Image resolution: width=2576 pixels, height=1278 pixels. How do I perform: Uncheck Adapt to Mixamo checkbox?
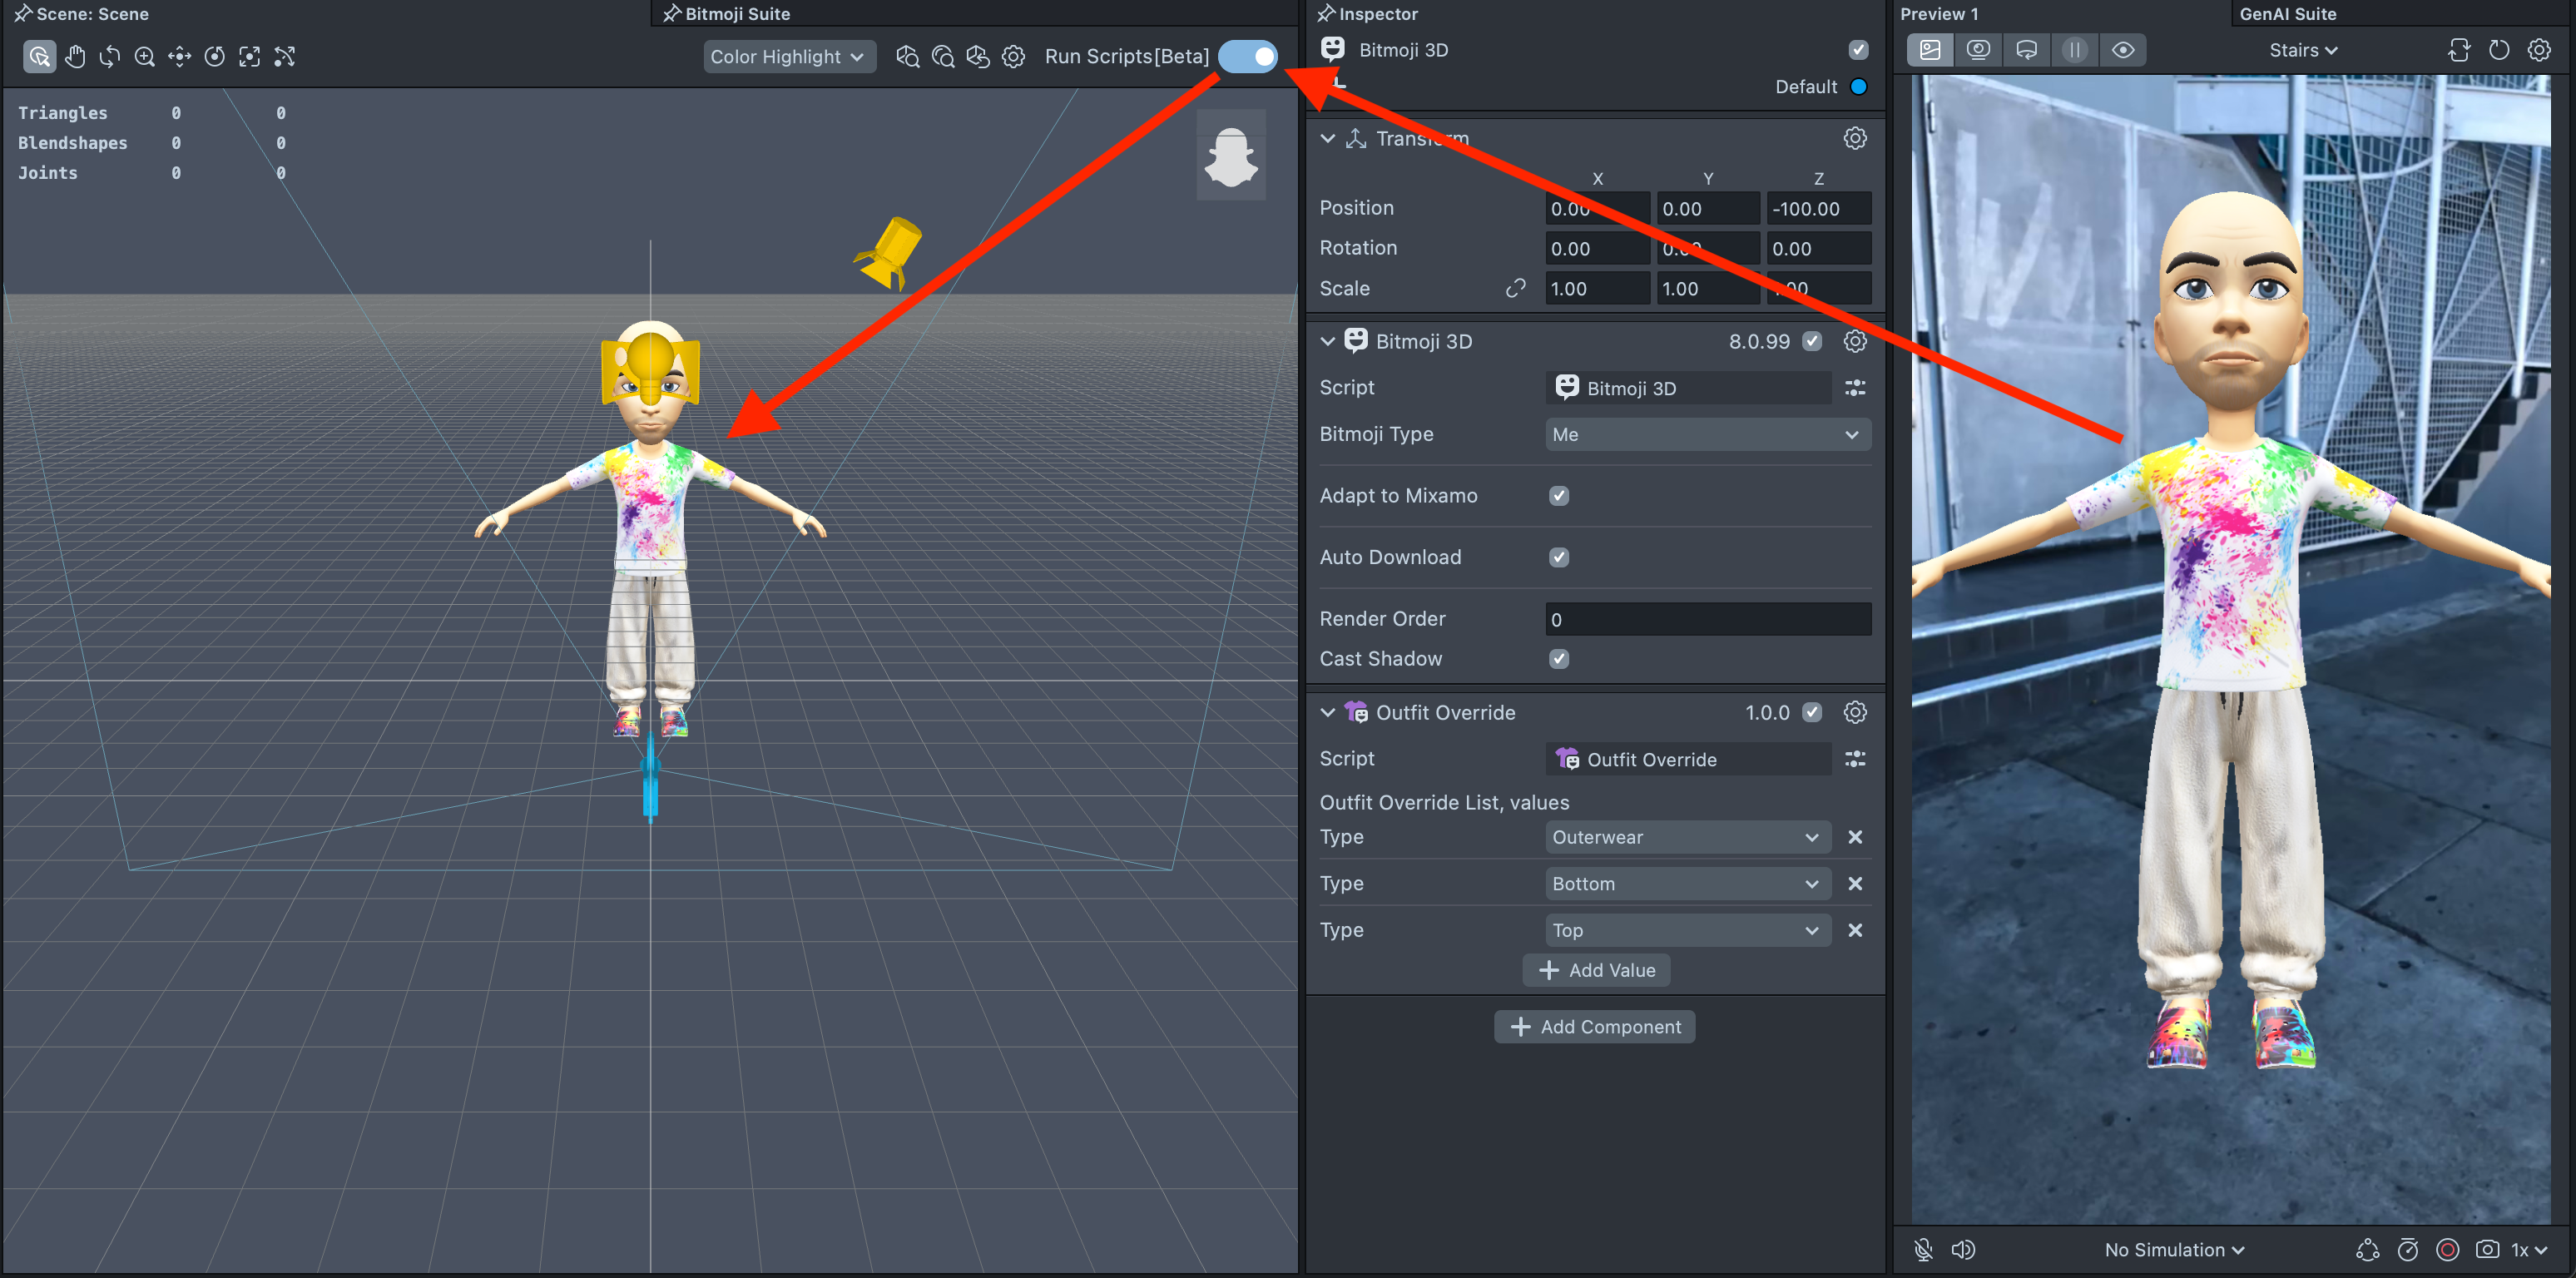coord(1558,496)
